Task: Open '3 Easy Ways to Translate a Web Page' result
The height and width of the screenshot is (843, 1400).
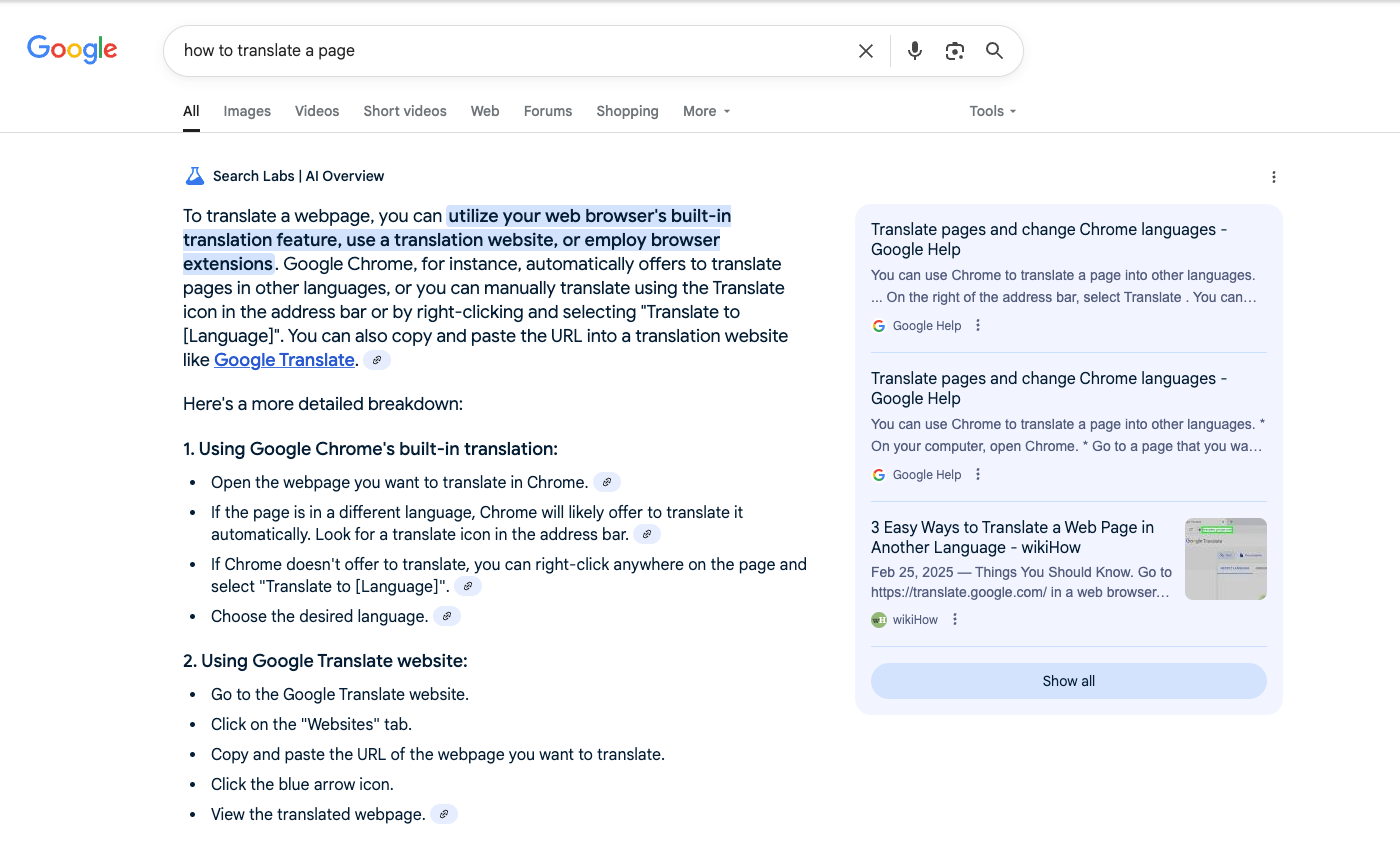Action: click(1012, 537)
